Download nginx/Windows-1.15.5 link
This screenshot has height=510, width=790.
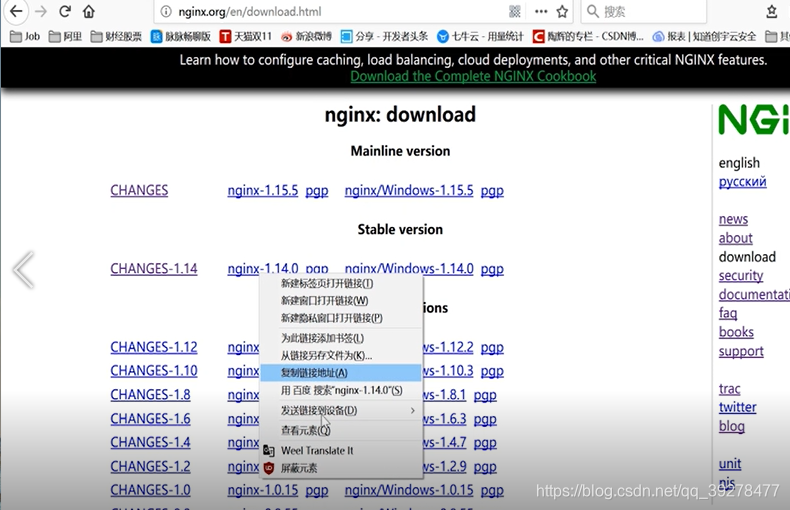(x=409, y=190)
